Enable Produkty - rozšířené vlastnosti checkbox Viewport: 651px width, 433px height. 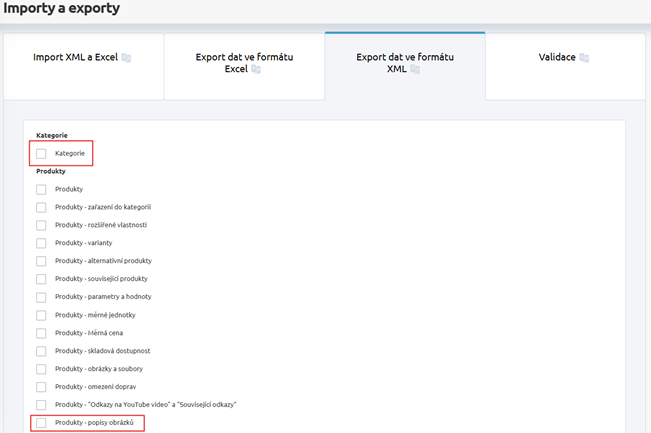click(41, 225)
